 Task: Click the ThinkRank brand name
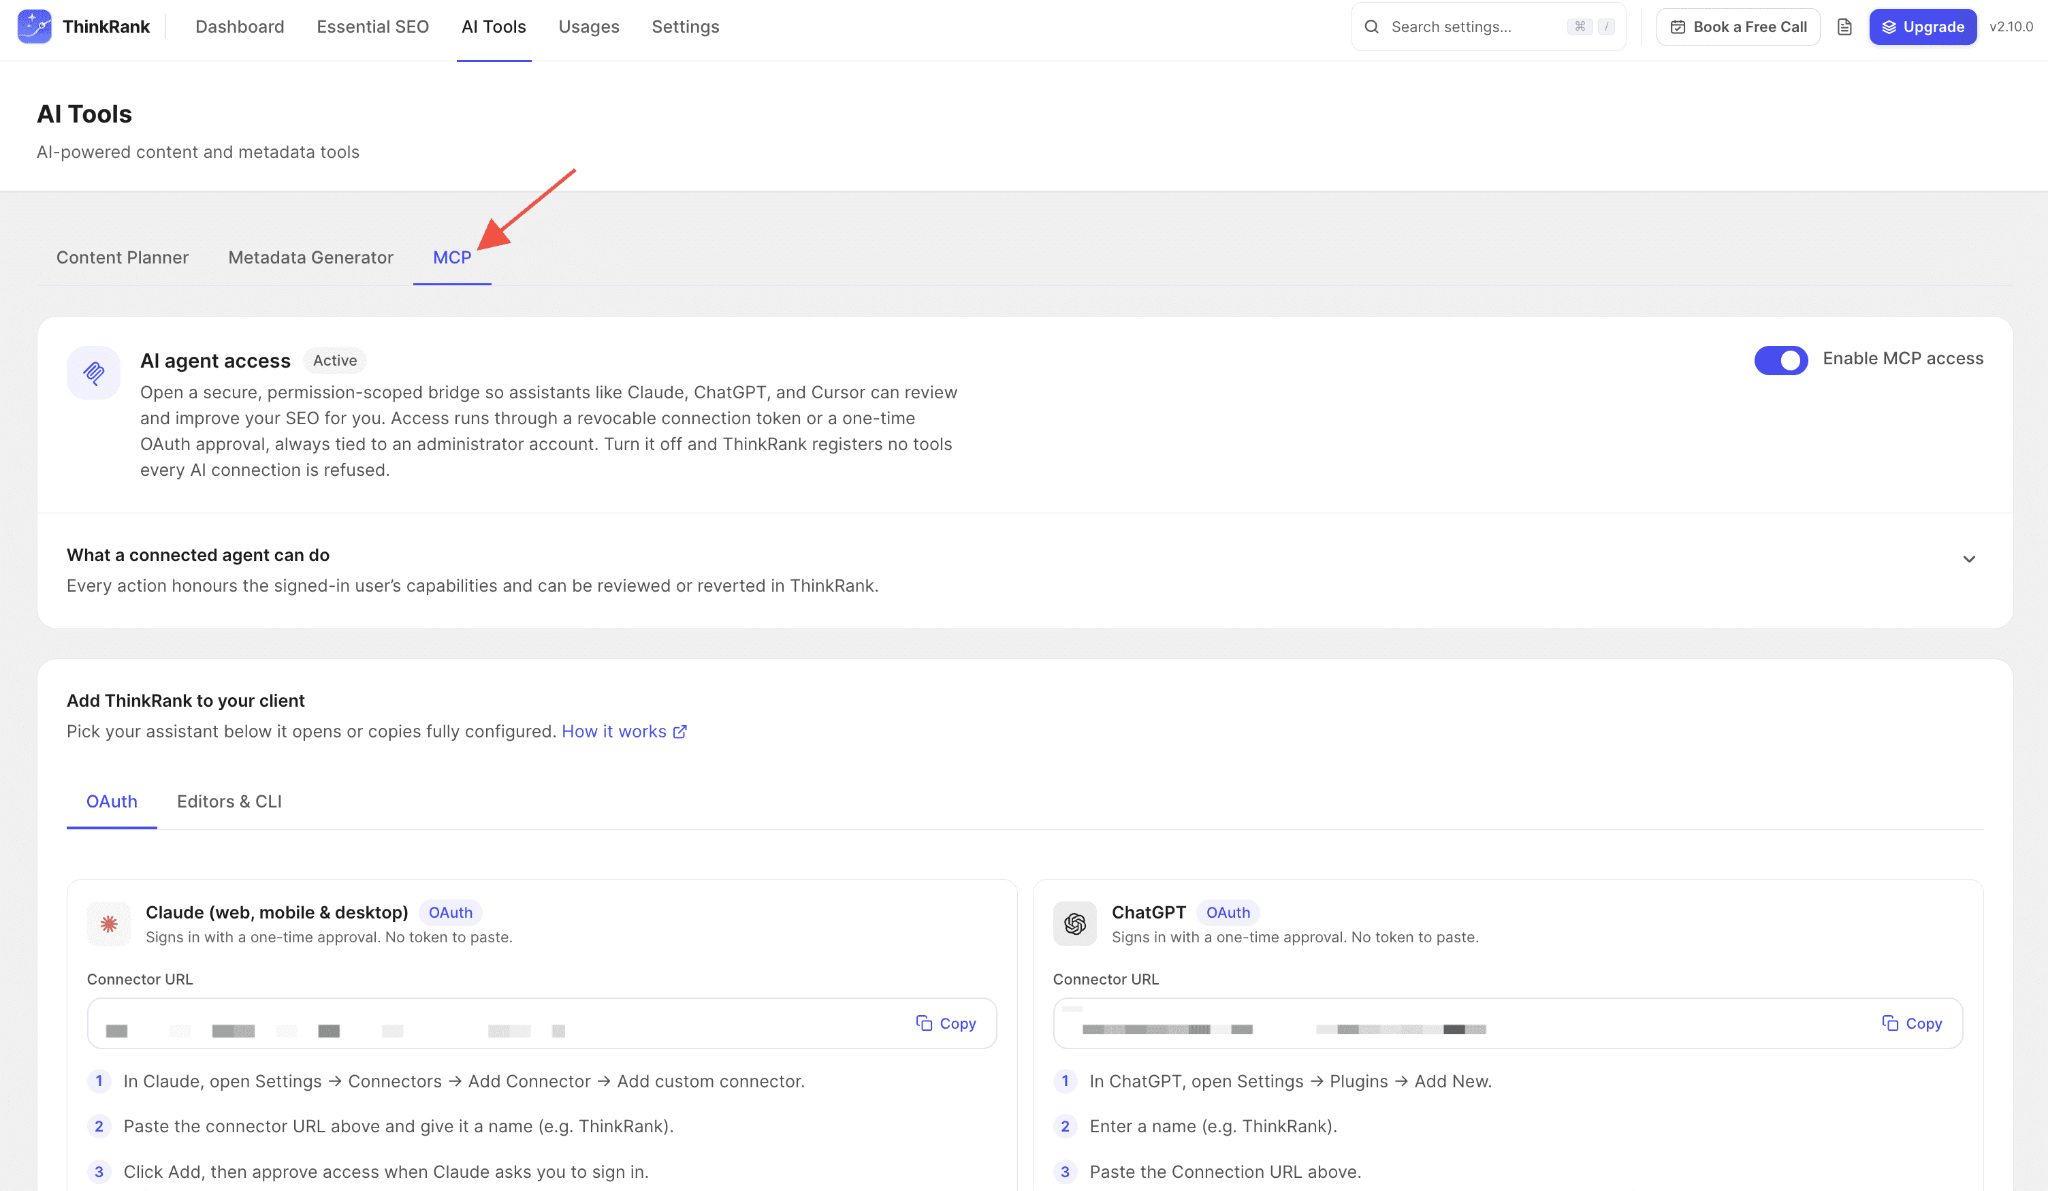pos(106,27)
